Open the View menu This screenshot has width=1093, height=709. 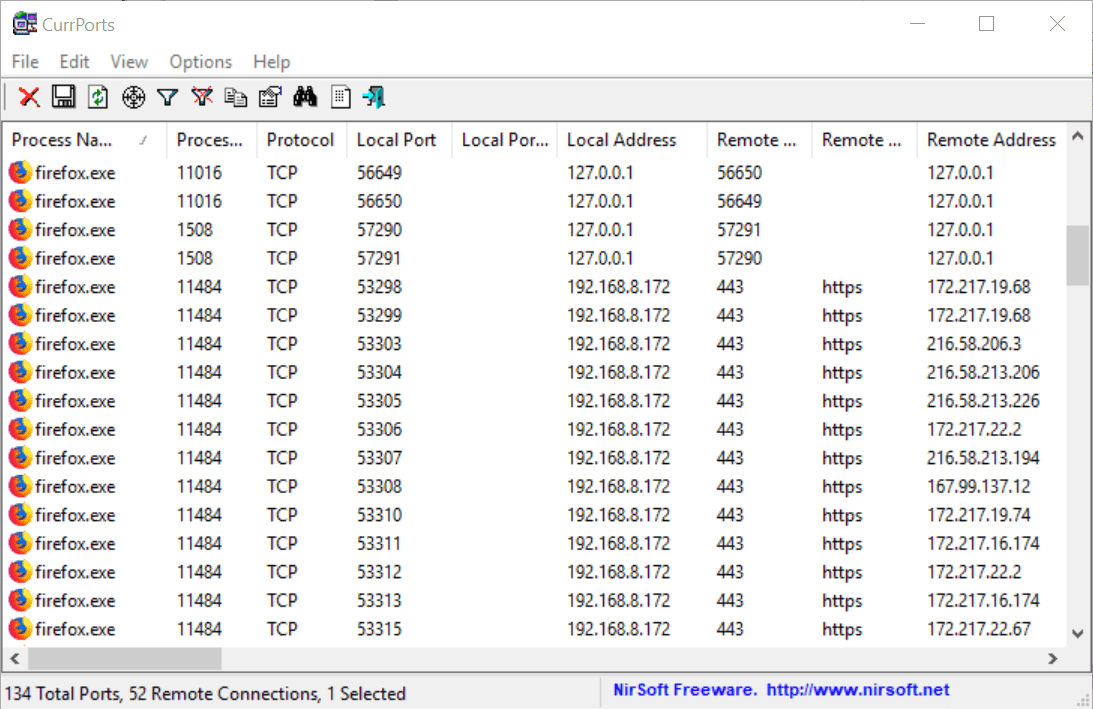click(x=129, y=62)
